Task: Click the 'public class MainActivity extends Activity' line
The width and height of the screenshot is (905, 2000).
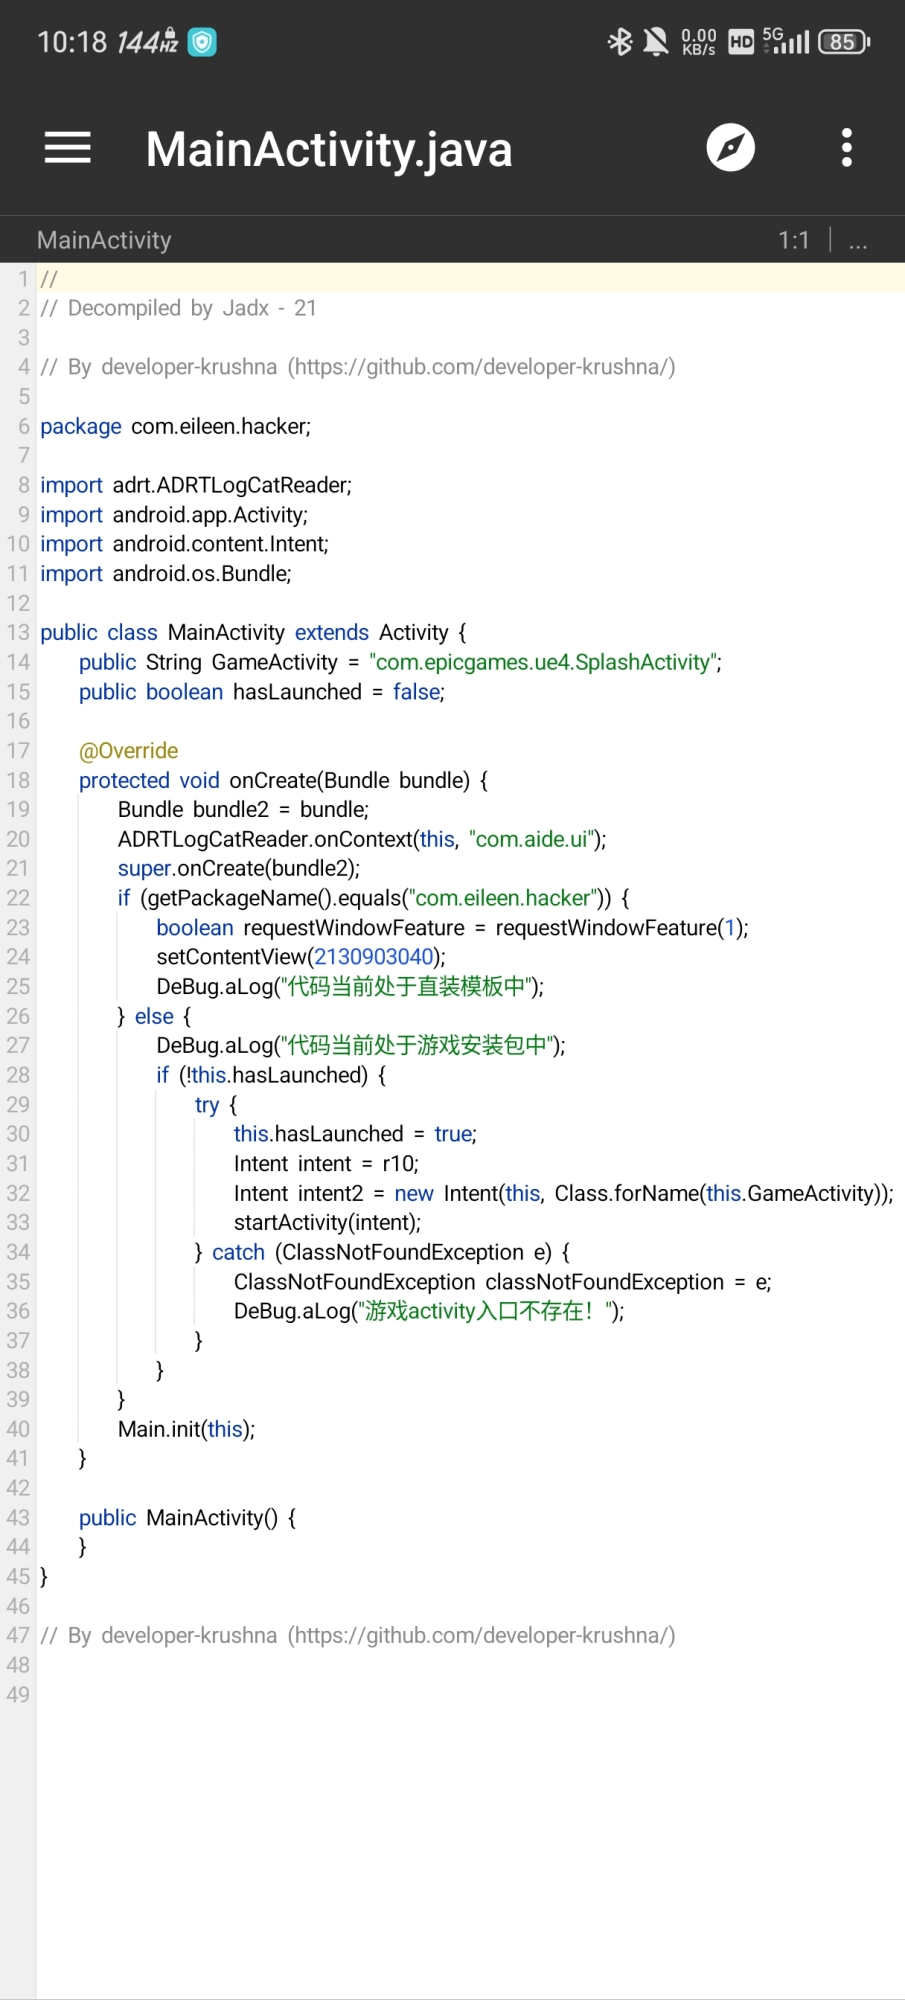Action: click(x=254, y=632)
